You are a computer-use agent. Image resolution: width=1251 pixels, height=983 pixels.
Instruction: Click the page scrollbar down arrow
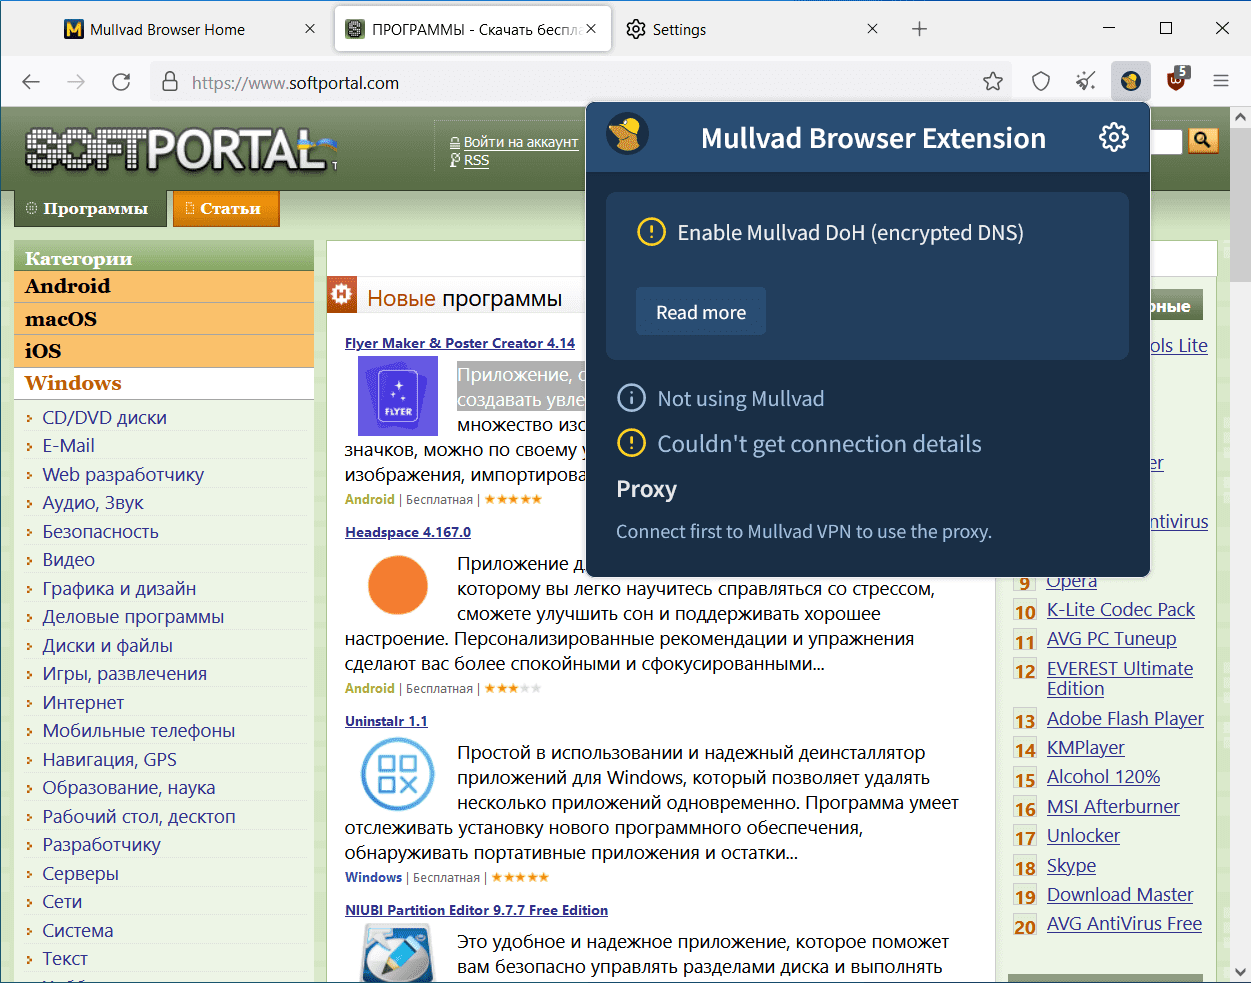[x=1241, y=972]
